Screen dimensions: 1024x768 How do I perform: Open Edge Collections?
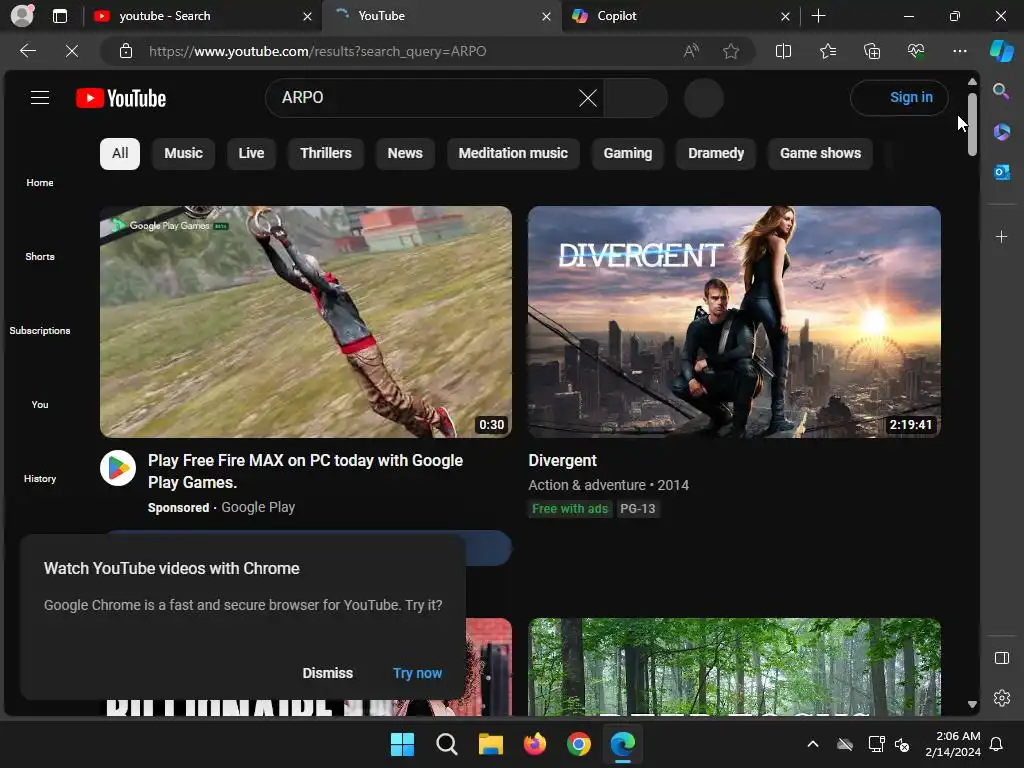tap(872, 51)
